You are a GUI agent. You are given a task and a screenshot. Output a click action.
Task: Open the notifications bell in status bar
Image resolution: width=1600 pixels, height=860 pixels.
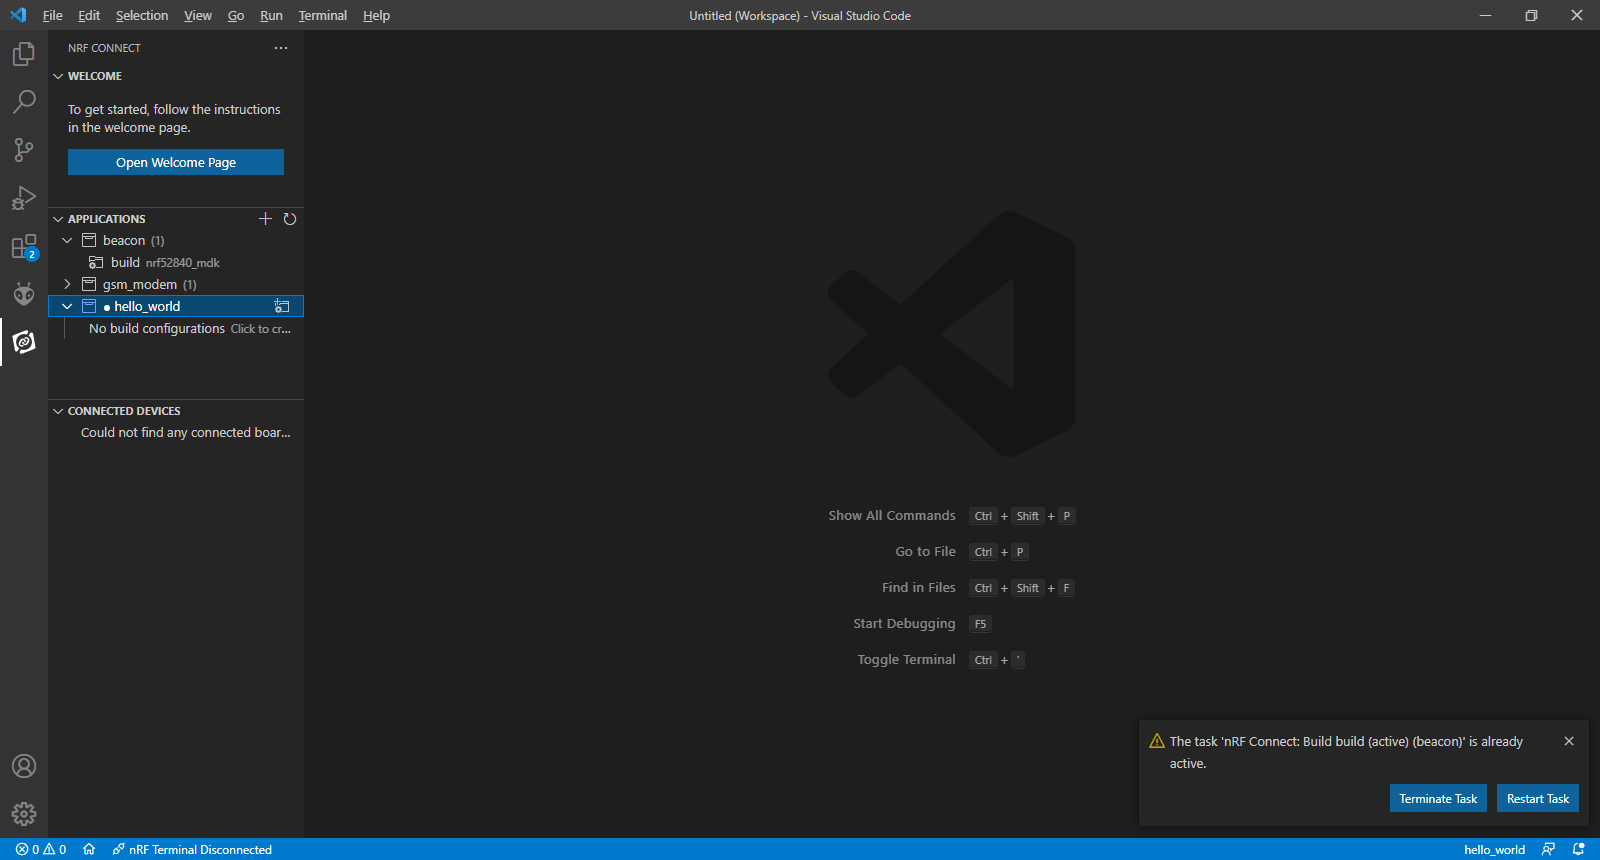(x=1579, y=850)
